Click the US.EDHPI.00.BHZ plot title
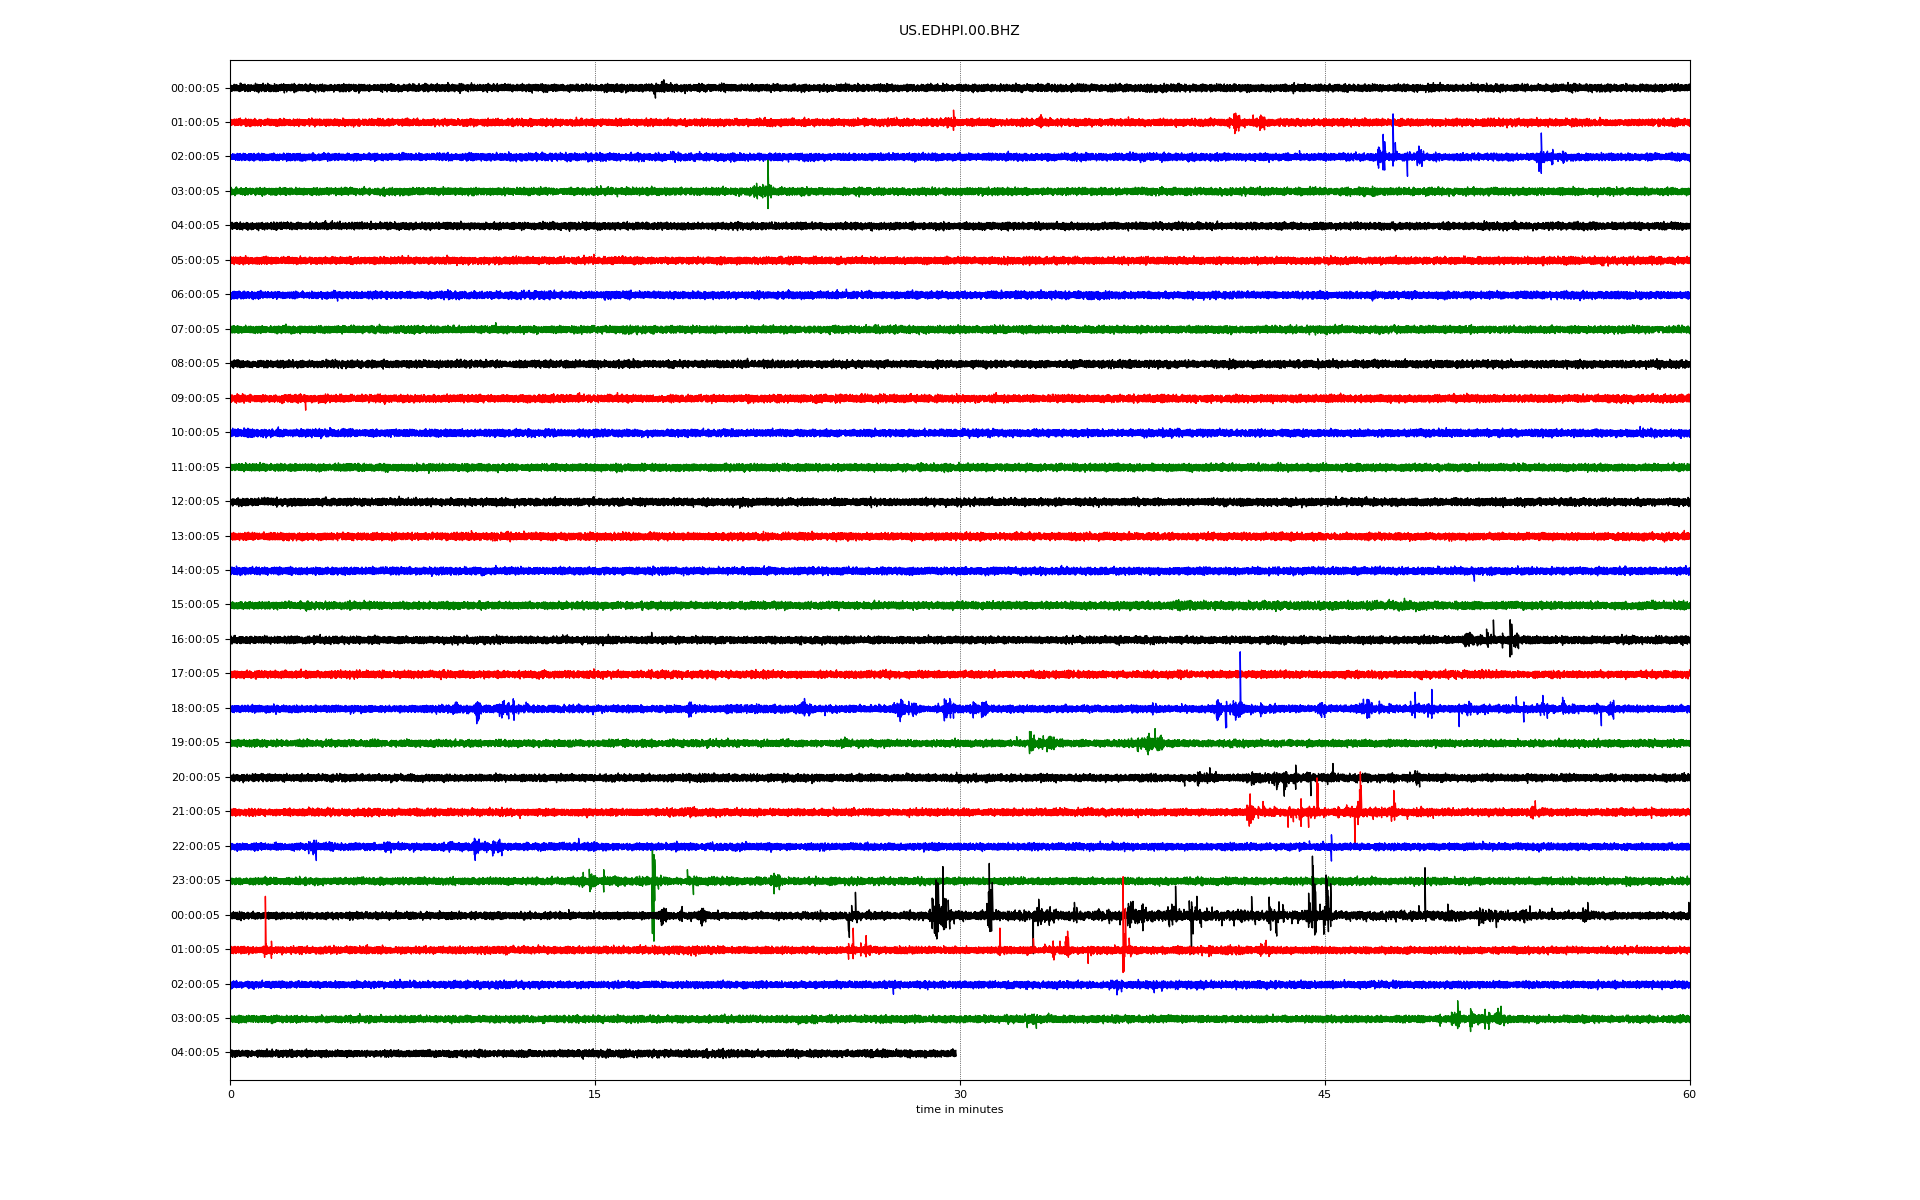Viewport: 1920px width, 1200px height. tap(958, 31)
